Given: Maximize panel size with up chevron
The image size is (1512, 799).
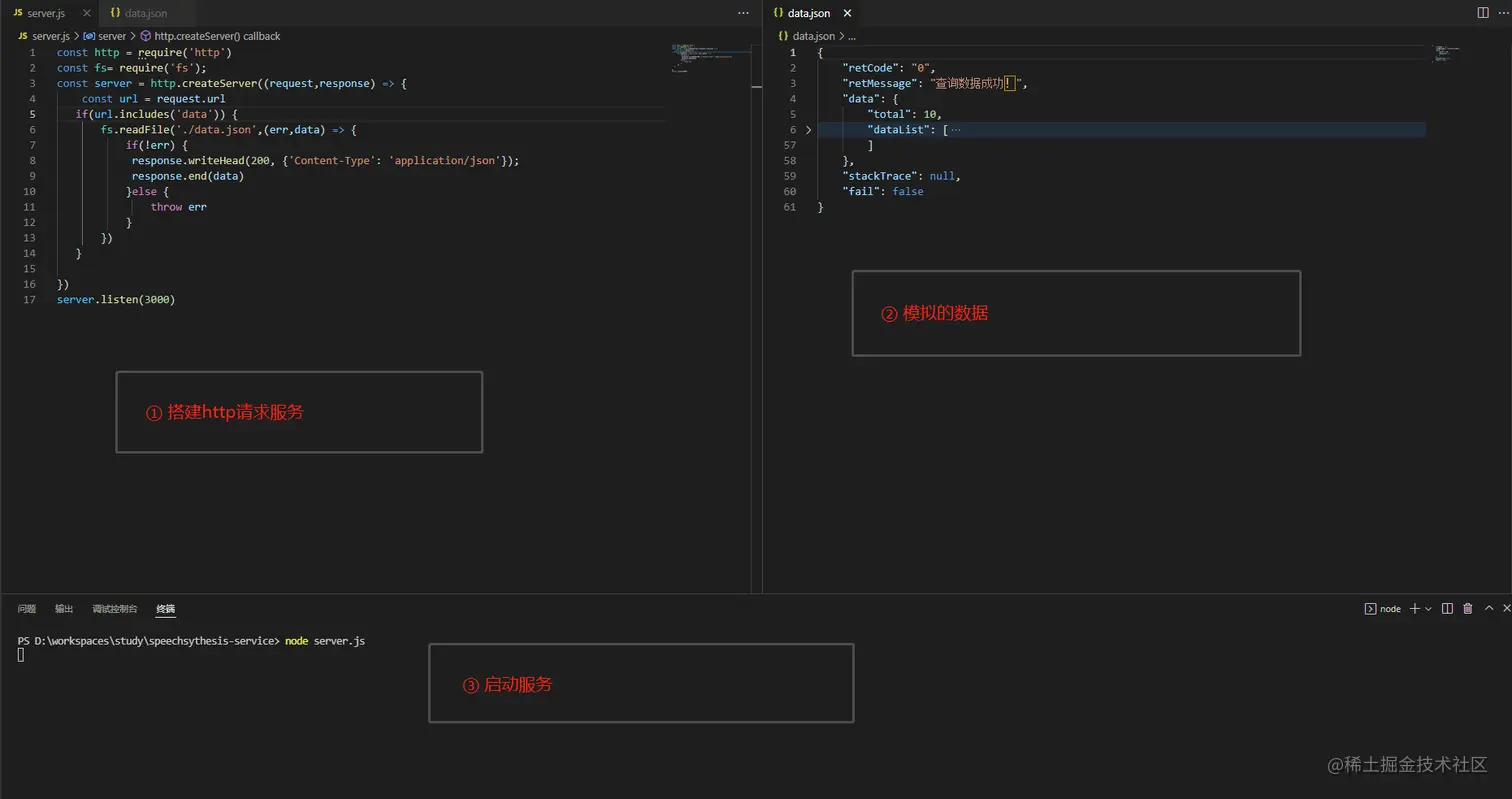Looking at the screenshot, I should [1489, 609].
